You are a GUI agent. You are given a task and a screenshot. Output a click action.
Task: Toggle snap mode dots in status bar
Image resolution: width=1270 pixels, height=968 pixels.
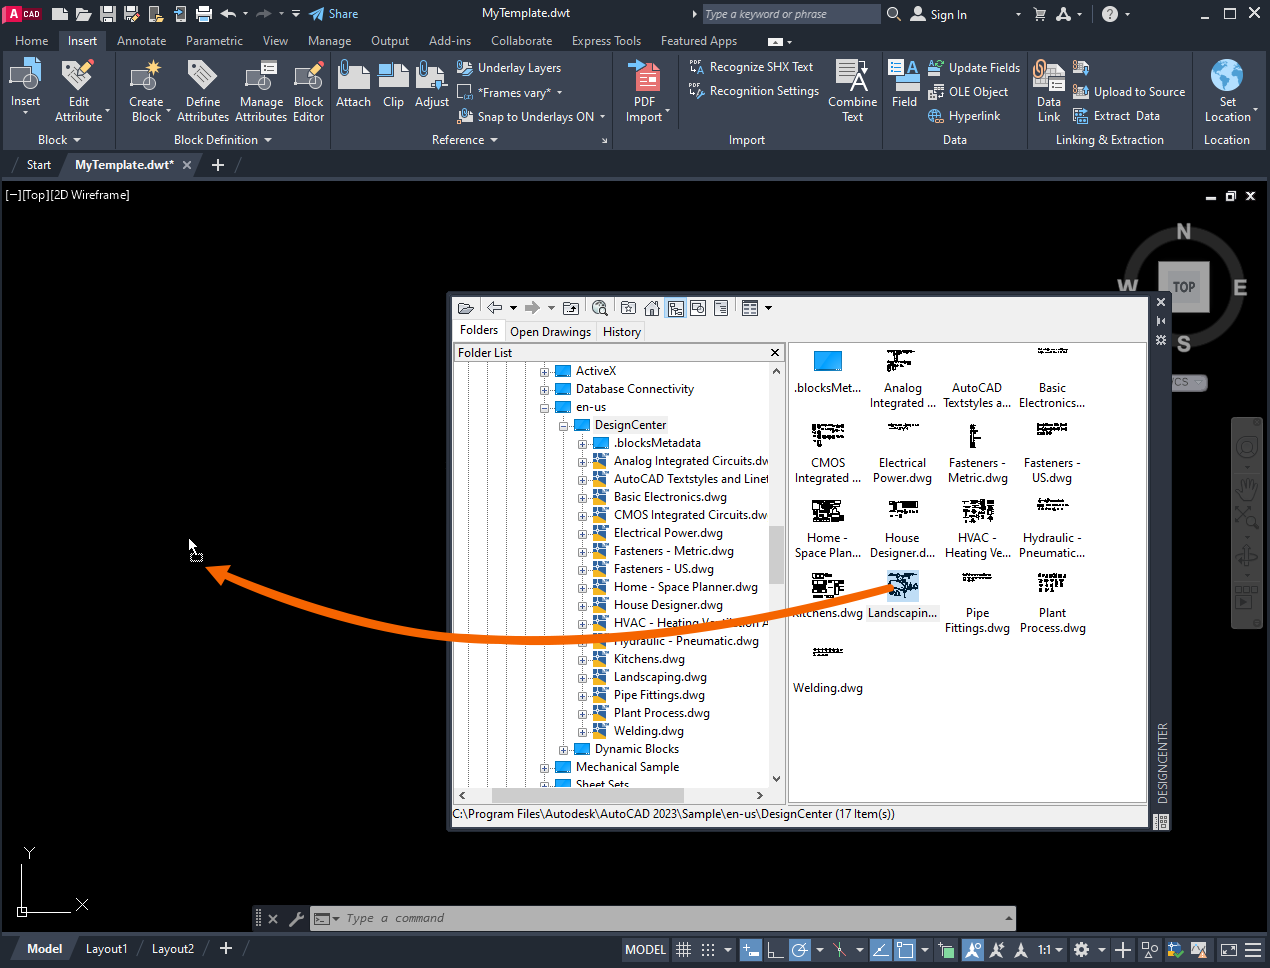708,949
